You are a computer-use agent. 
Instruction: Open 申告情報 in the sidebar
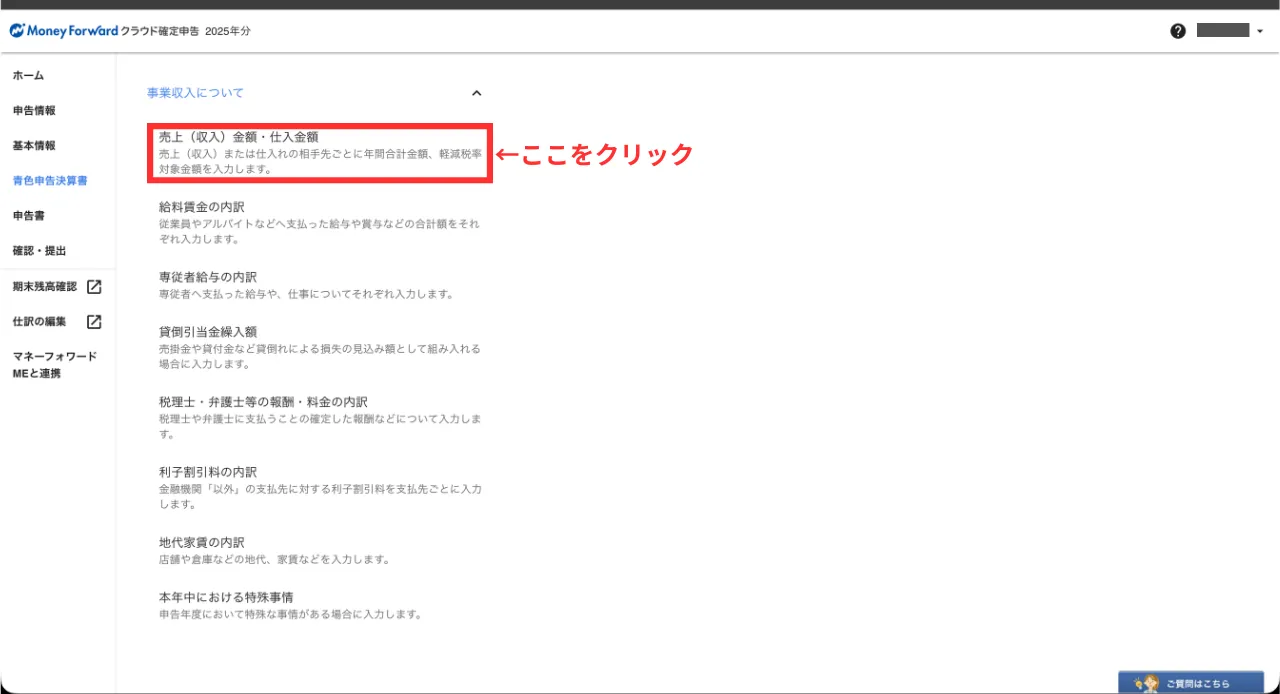[34, 111]
